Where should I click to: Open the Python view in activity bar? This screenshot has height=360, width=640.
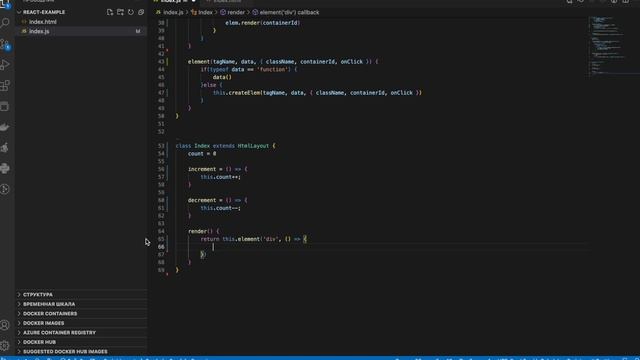(x=5, y=168)
